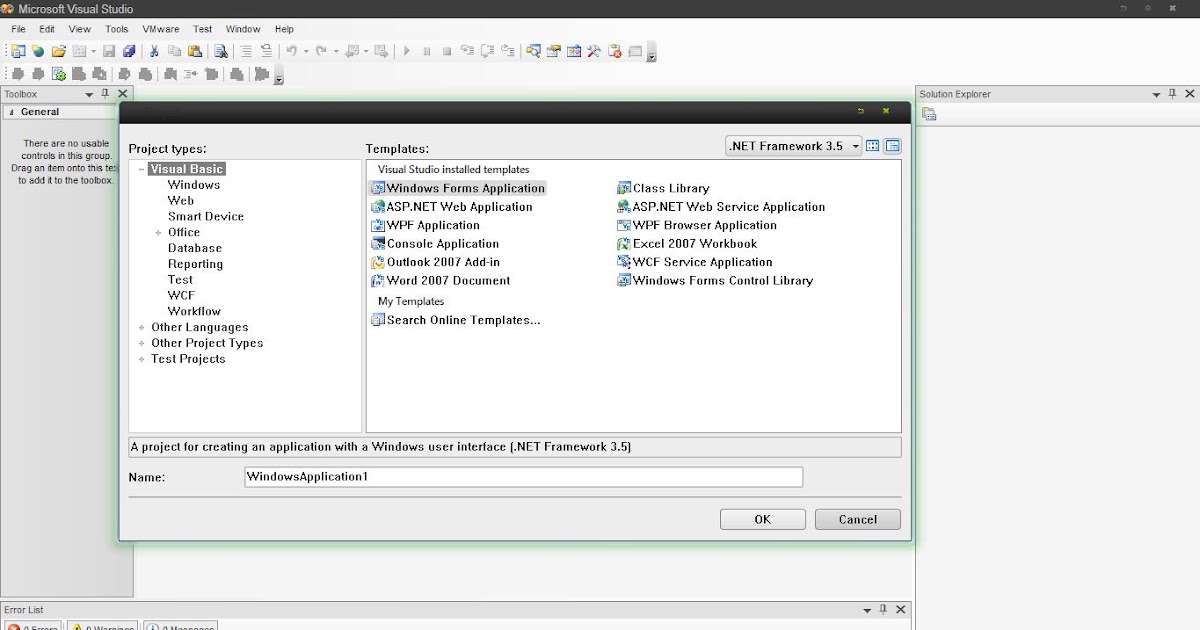Click the Properties icon in Solution Explorer
The width and height of the screenshot is (1200, 630).
(x=929, y=114)
